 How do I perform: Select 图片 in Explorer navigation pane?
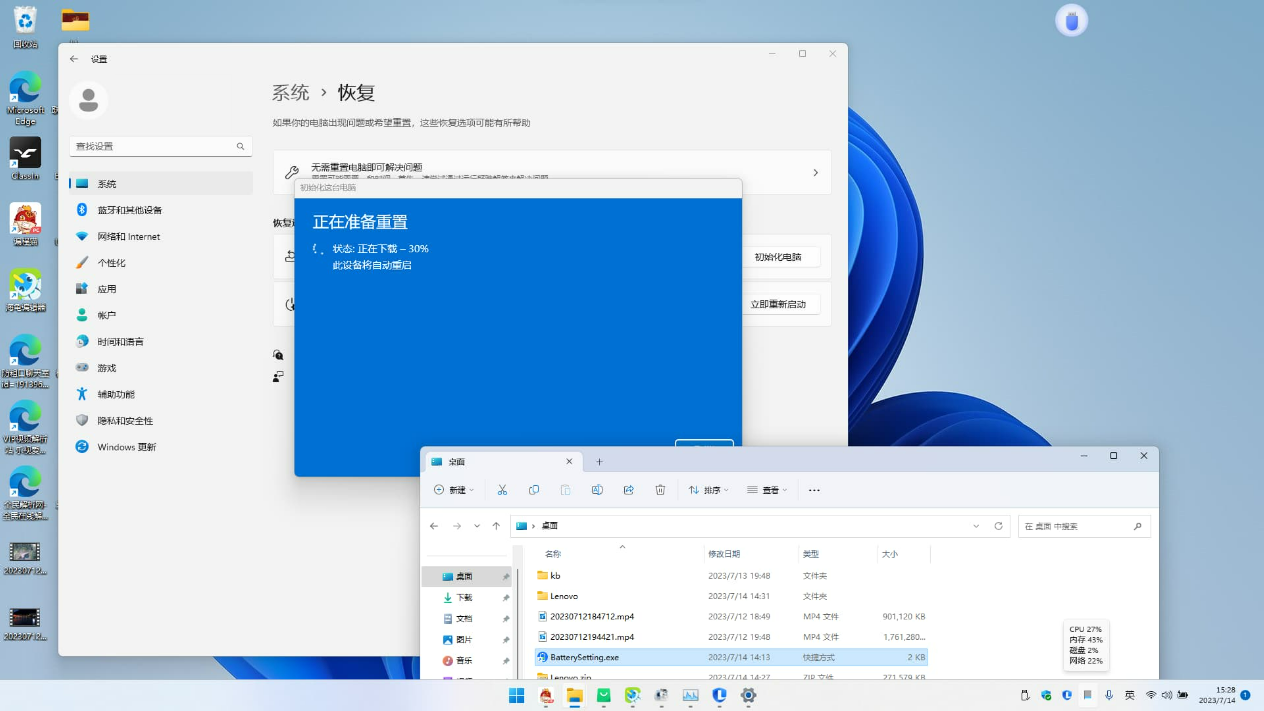(465, 640)
